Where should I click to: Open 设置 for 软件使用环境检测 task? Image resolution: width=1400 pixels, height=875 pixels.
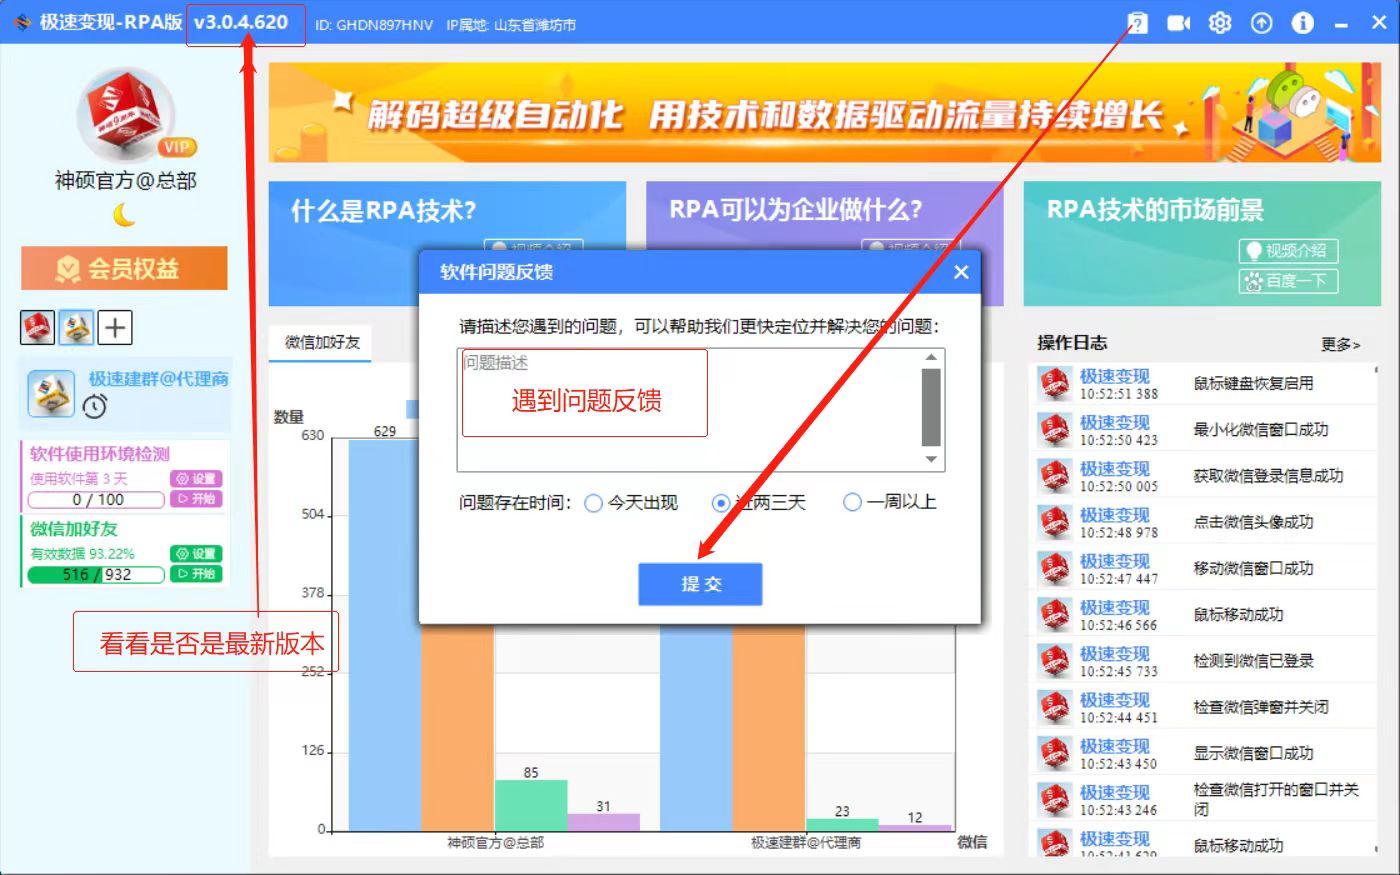click(196, 479)
